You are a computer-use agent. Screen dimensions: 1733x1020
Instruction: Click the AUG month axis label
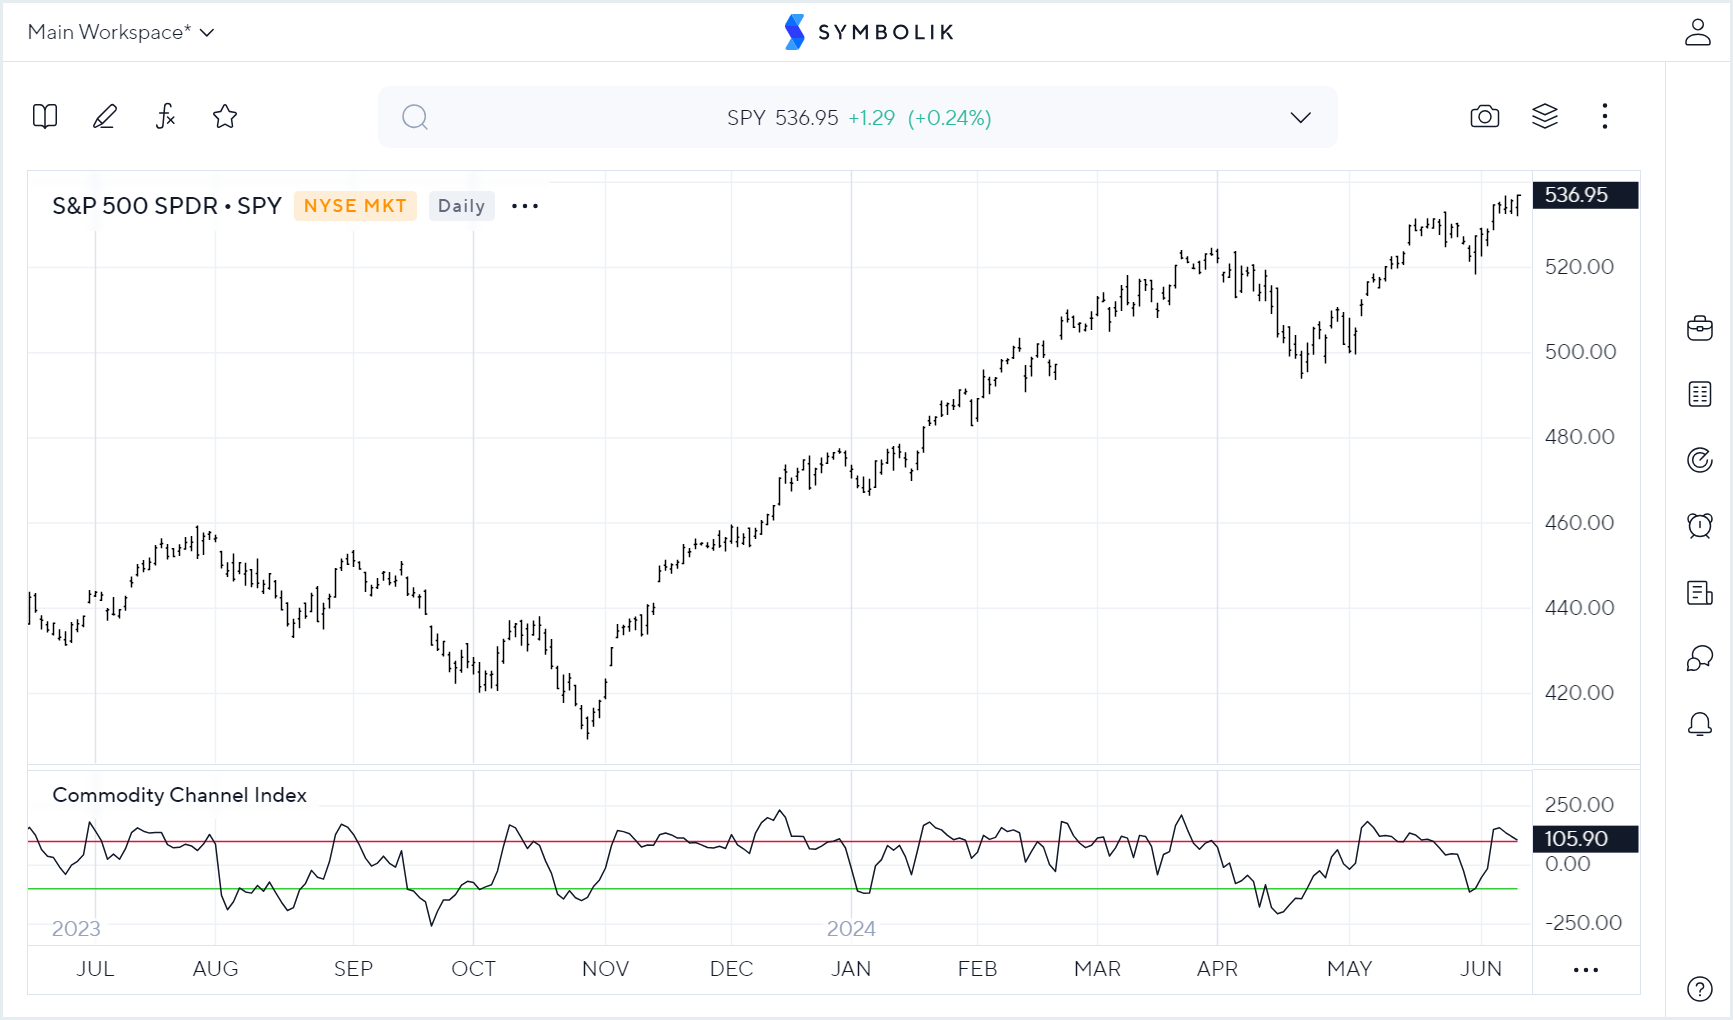(x=216, y=969)
